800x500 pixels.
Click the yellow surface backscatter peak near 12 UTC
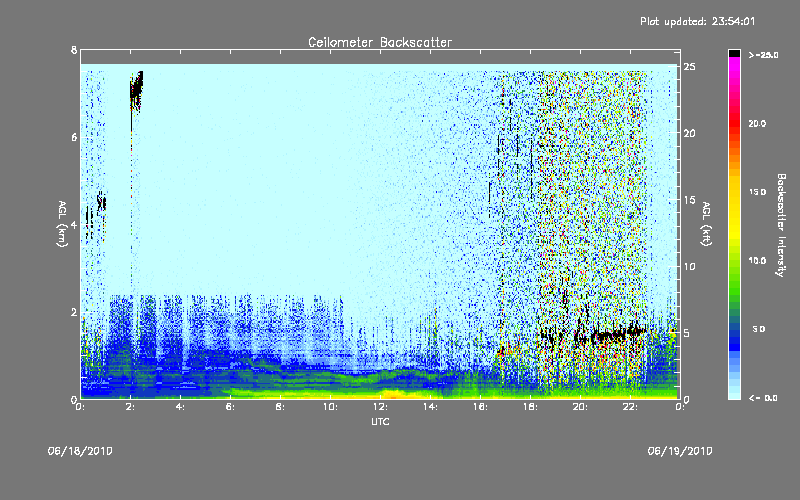(393, 394)
